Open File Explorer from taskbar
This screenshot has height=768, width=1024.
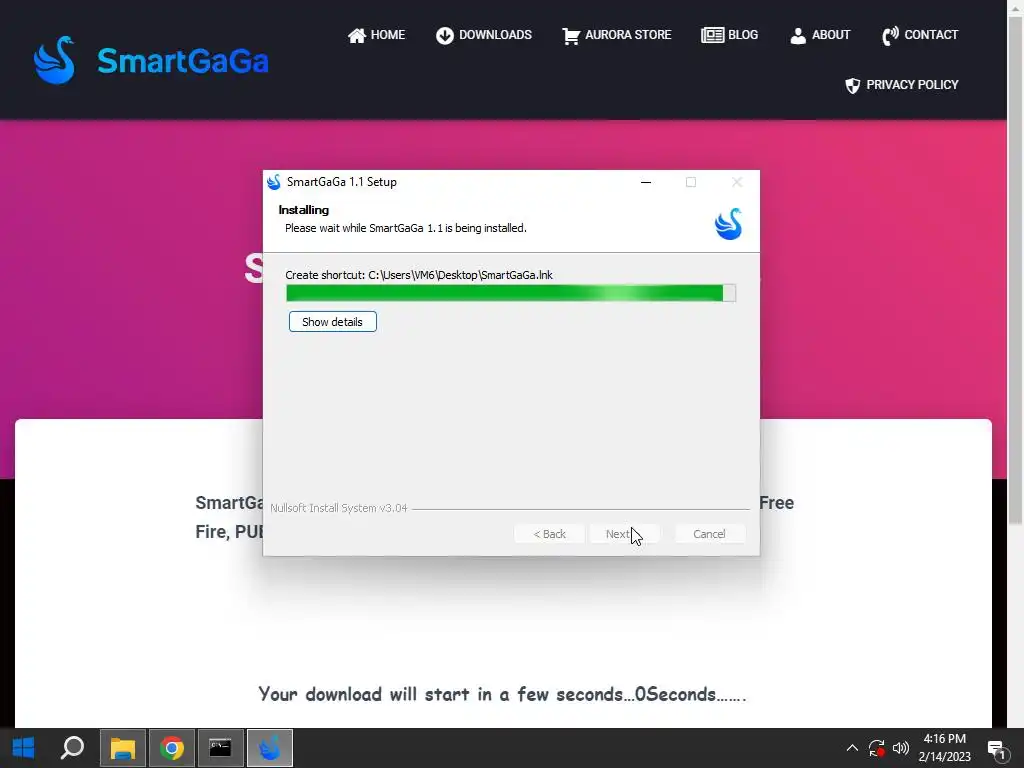pyautogui.click(x=123, y=748)
